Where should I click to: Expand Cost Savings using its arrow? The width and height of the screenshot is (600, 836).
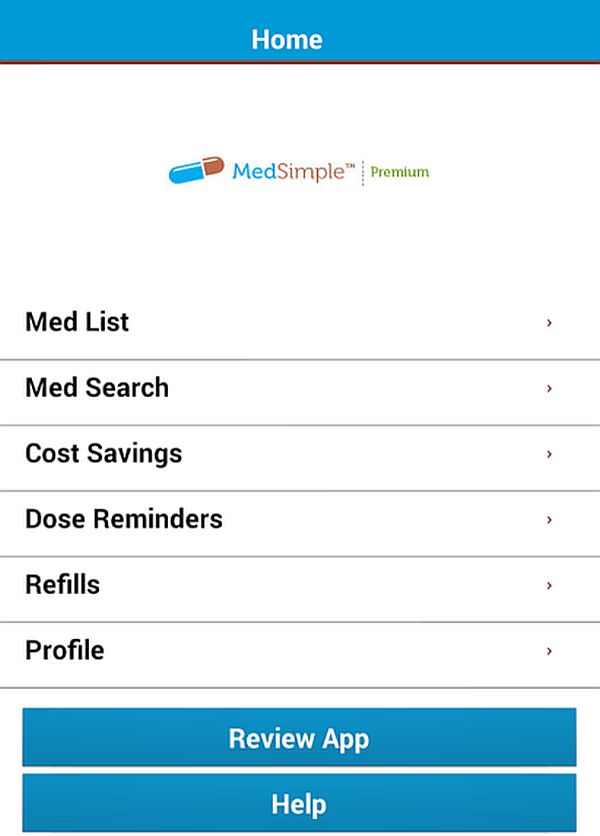(x=549, y=454)
